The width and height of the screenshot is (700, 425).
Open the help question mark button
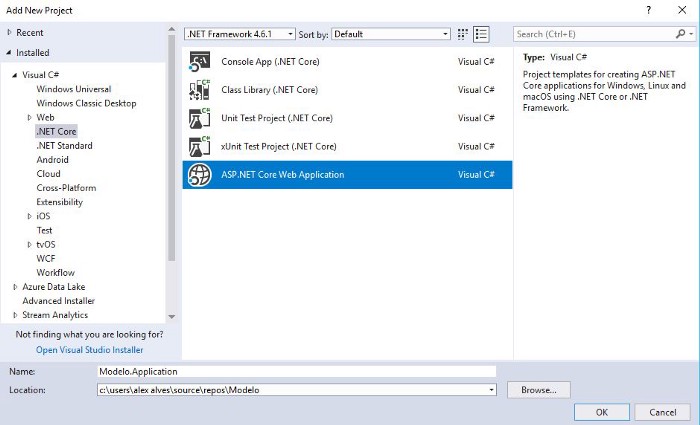click(x=649, y=10)
